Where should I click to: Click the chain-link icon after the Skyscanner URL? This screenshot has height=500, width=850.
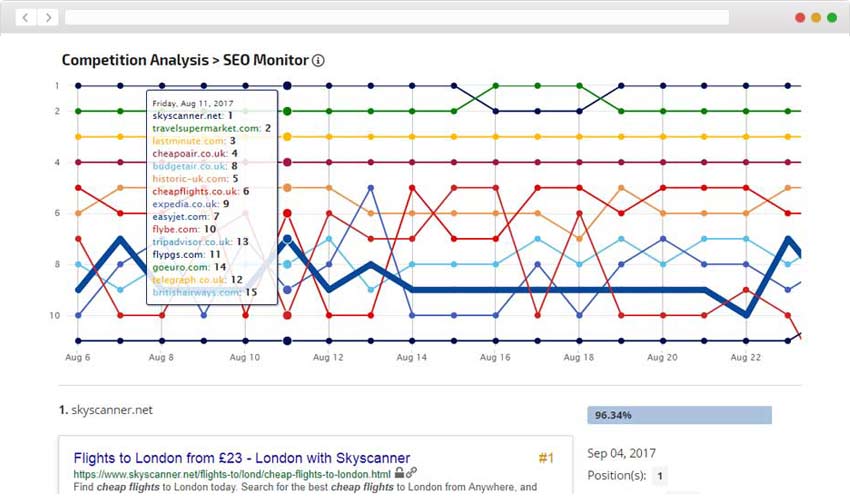pyautogui.click(x=411, y=473)
